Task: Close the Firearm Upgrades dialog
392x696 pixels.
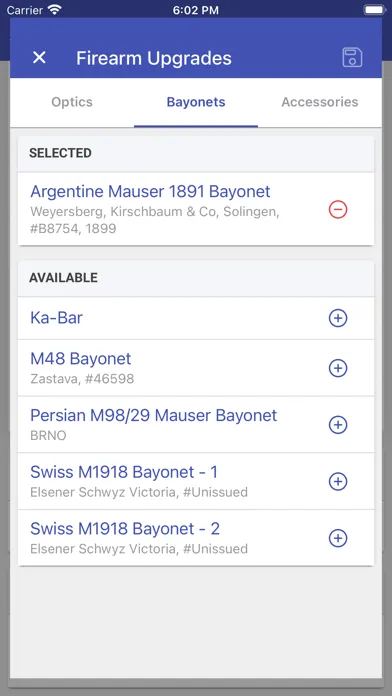Action: tap(40, 57)
